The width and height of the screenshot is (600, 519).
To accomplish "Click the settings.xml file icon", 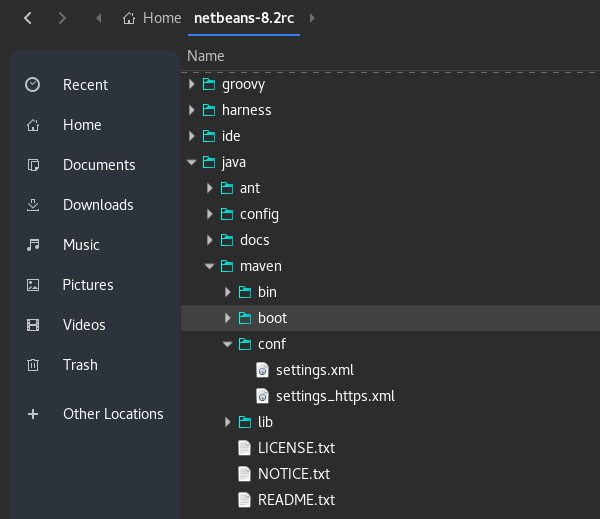I will click(263, 370).
